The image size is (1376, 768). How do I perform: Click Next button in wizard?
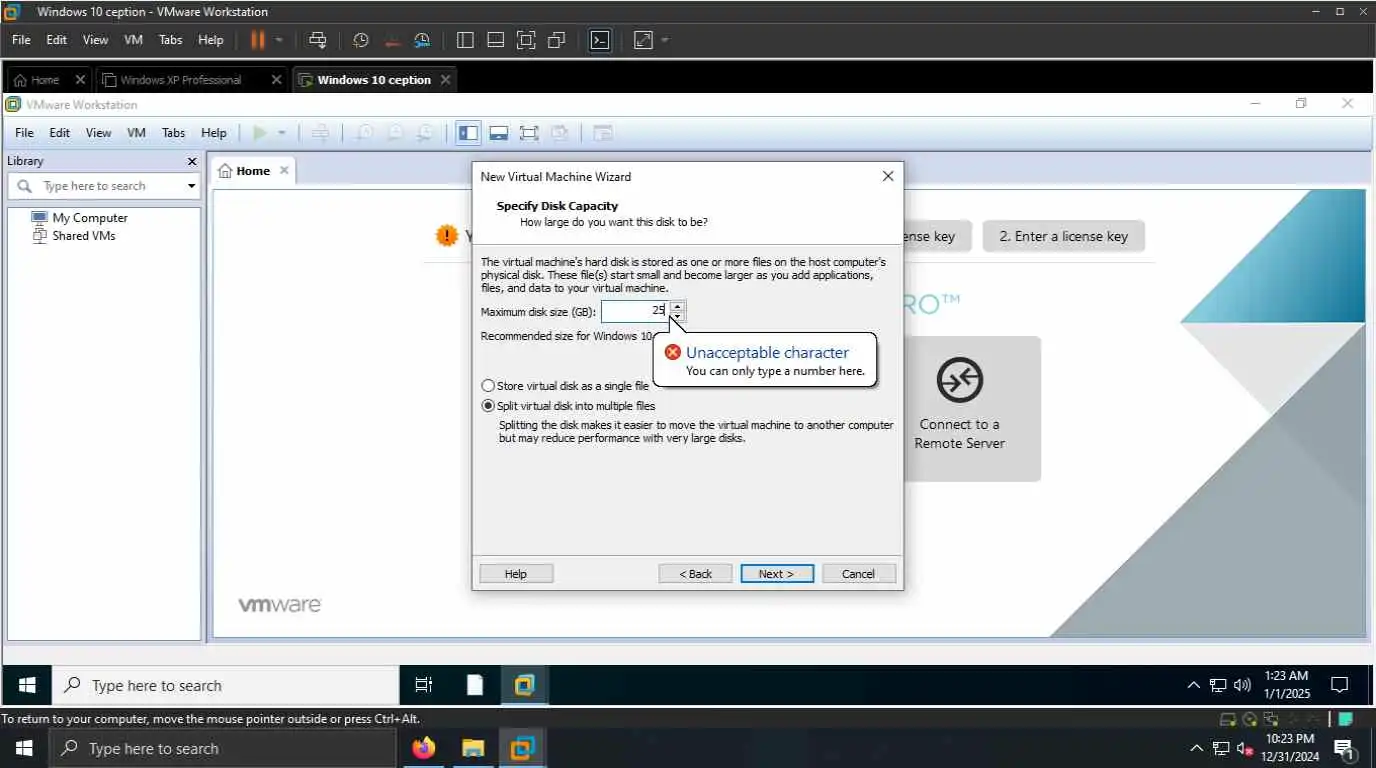tap(777, 574)
